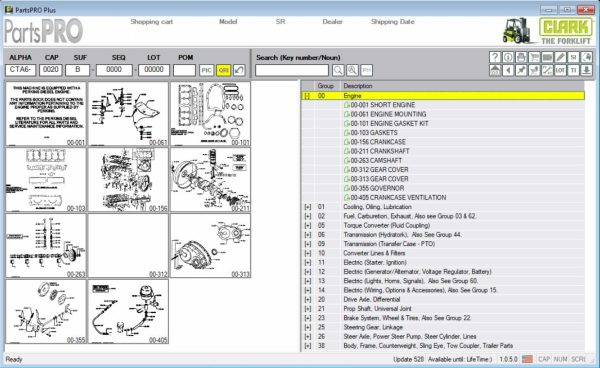Print using the printer toolbar icon
The height and width of the screenshot is (368, 600).
pyautogui.click(x=521, y=57)
